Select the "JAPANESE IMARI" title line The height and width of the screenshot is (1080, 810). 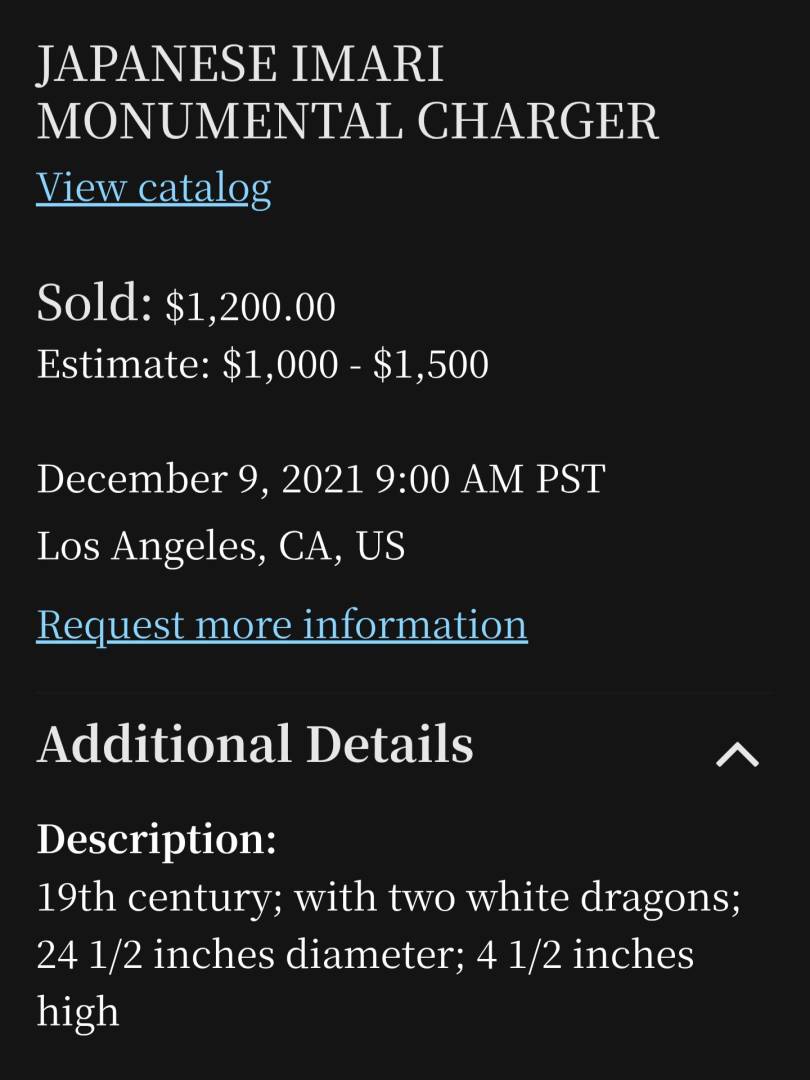tap(240, 64)
